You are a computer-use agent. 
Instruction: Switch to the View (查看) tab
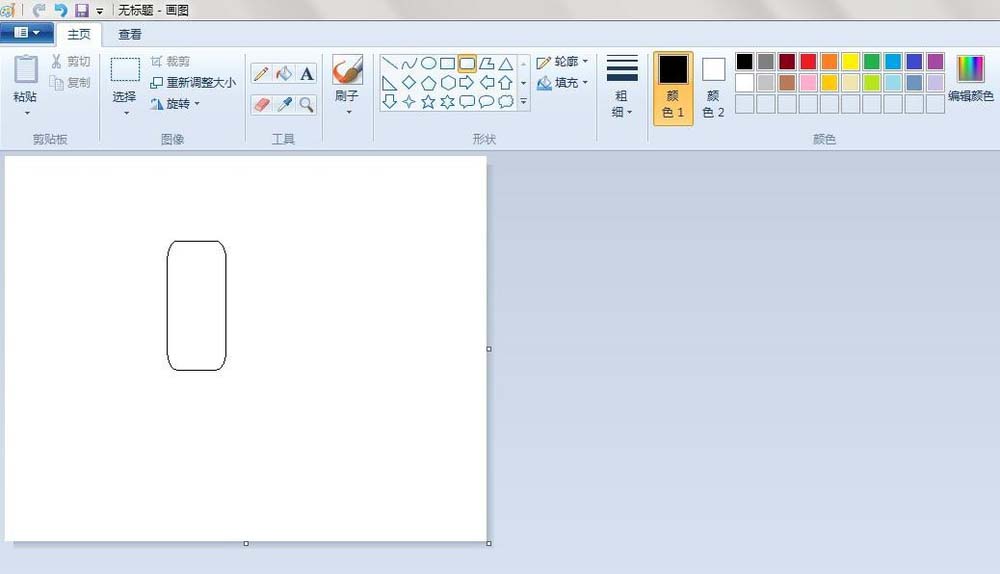point(129,34)
